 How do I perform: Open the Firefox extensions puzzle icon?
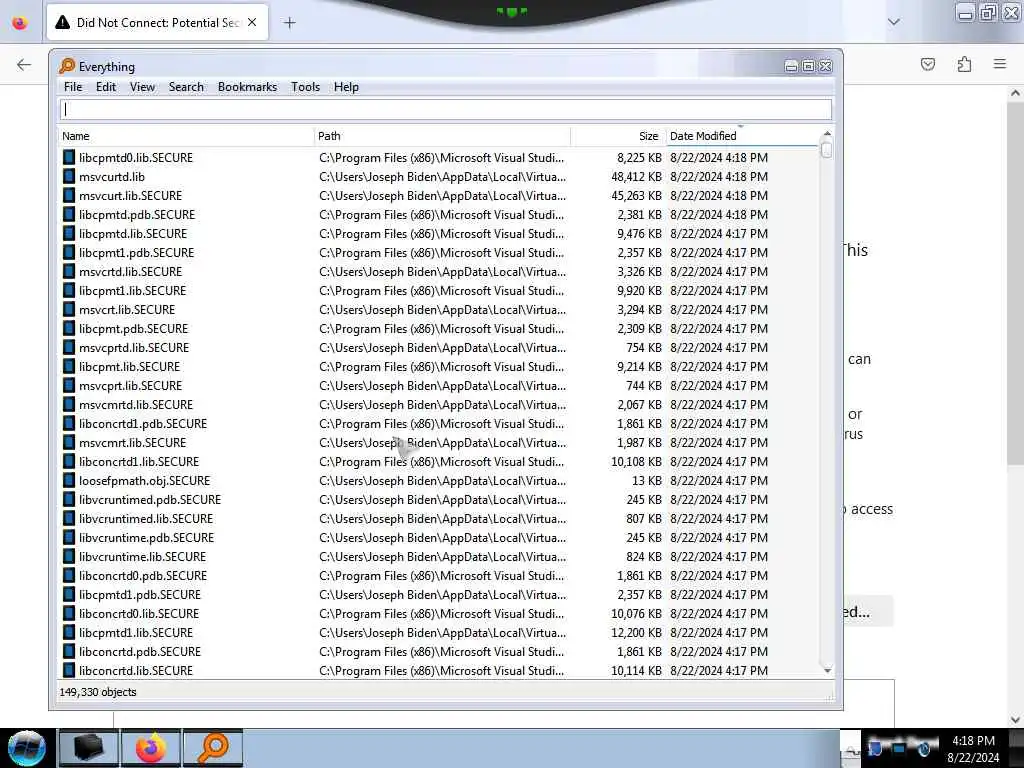pyautogui.click(x=964, y=64)
